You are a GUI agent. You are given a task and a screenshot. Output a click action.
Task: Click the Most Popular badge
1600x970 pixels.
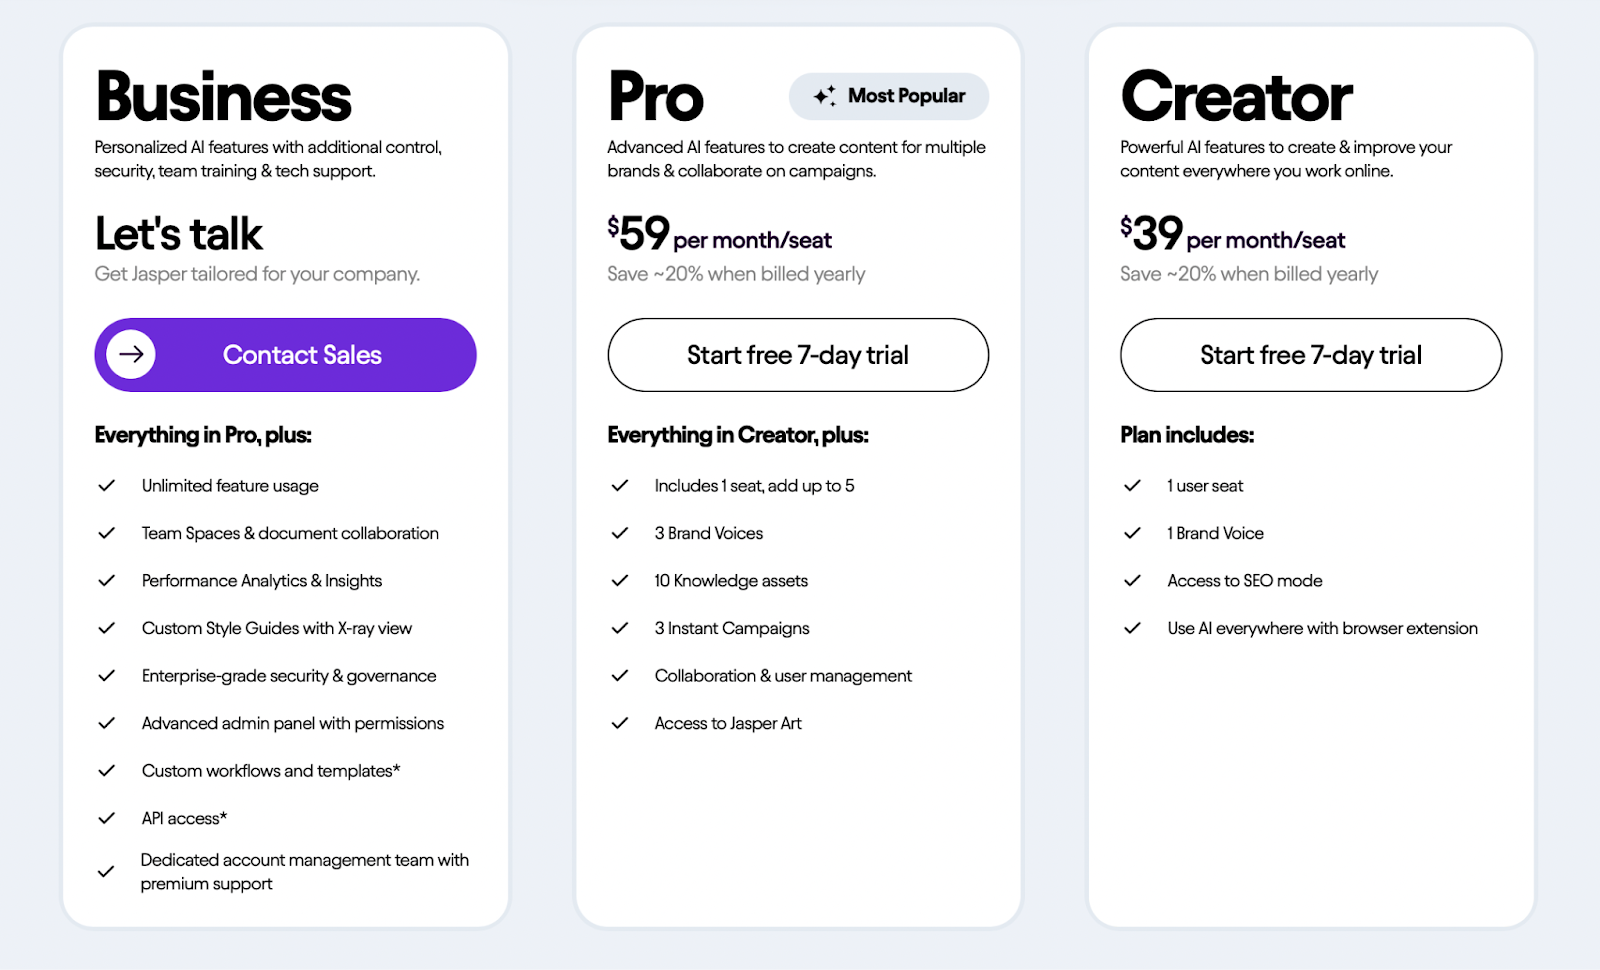click(889, 96)
